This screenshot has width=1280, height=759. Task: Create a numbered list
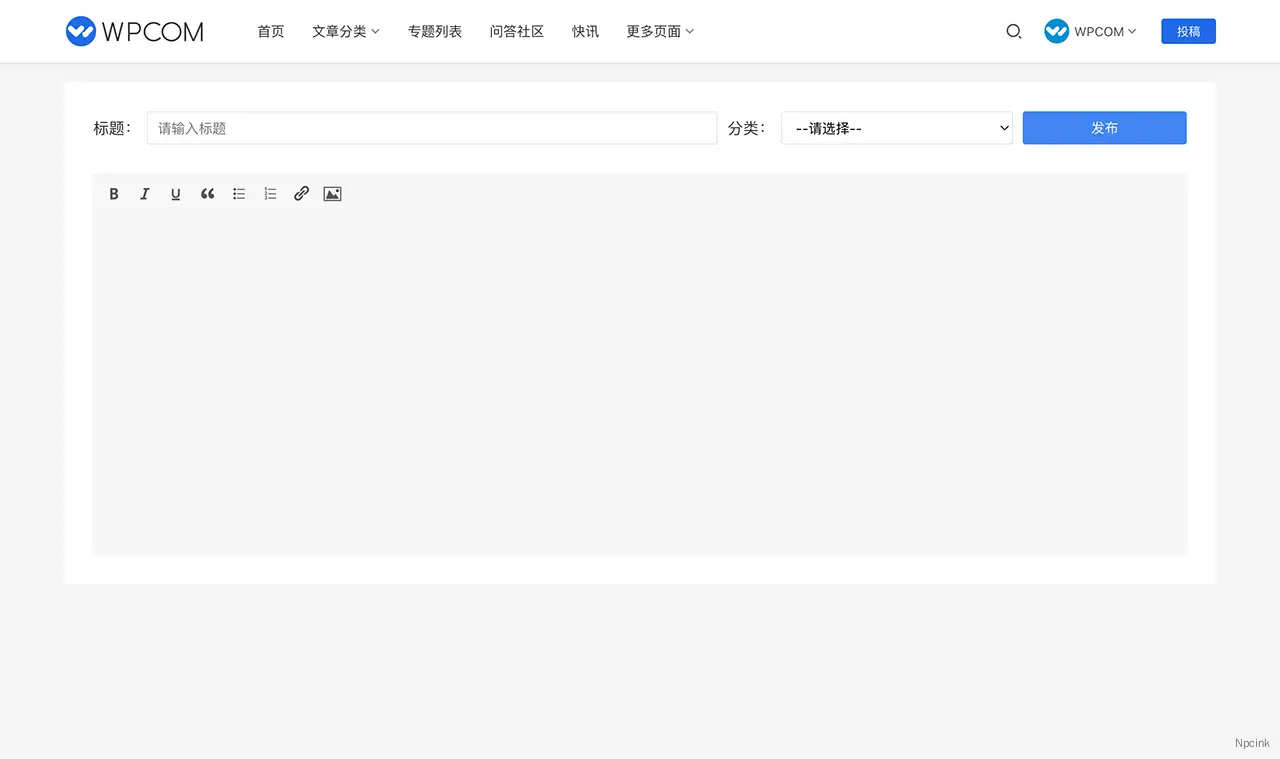(x=270, y=193)
